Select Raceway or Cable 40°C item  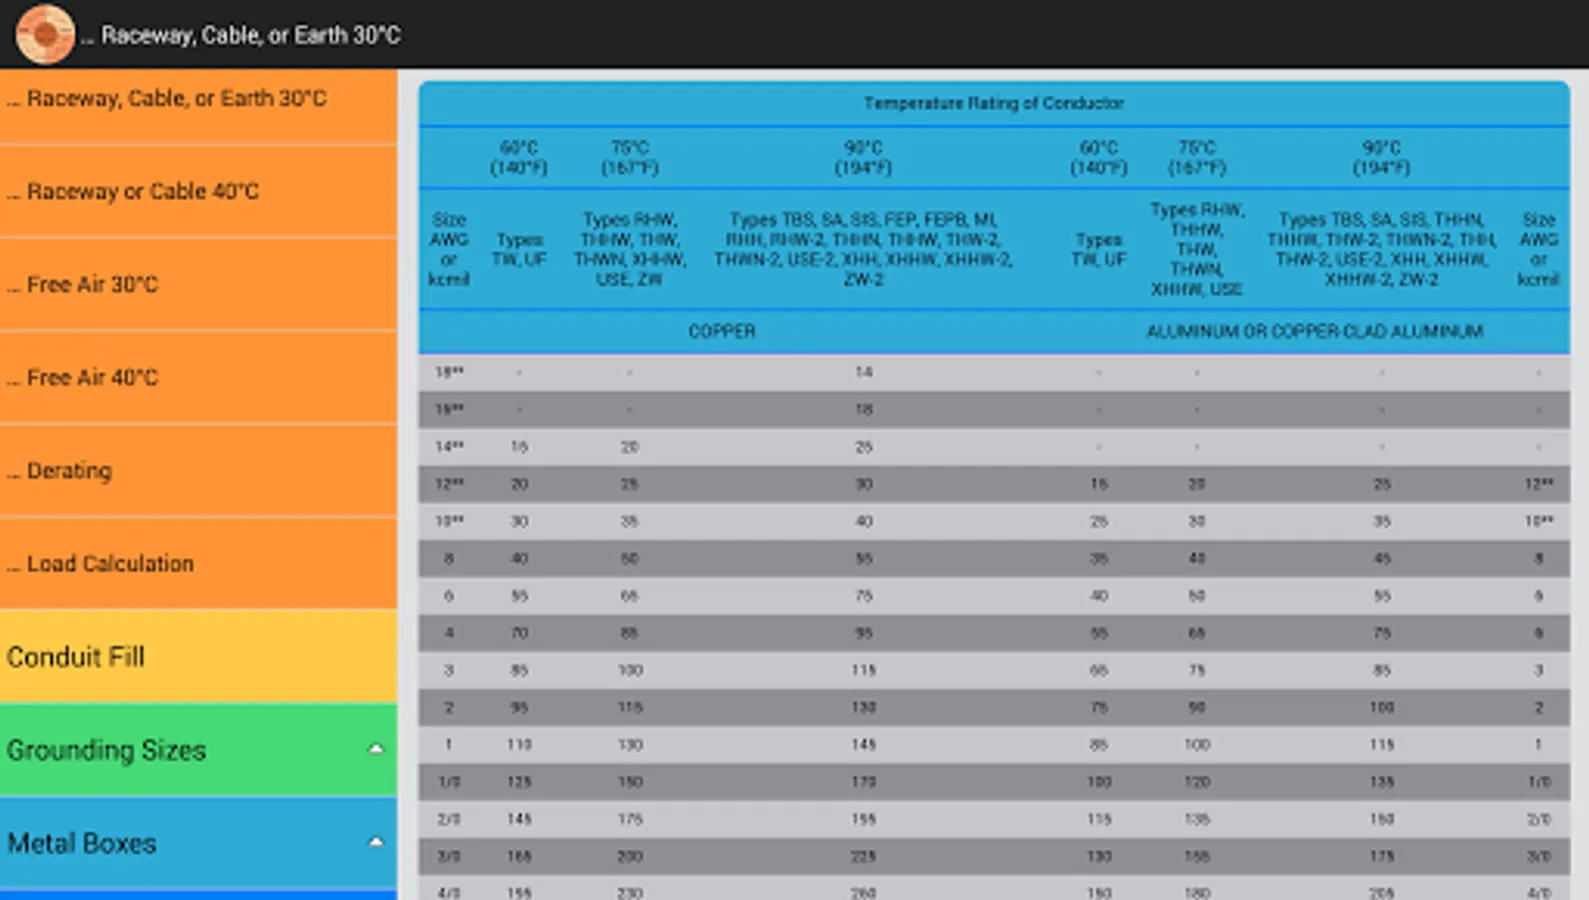click(198, 191)
